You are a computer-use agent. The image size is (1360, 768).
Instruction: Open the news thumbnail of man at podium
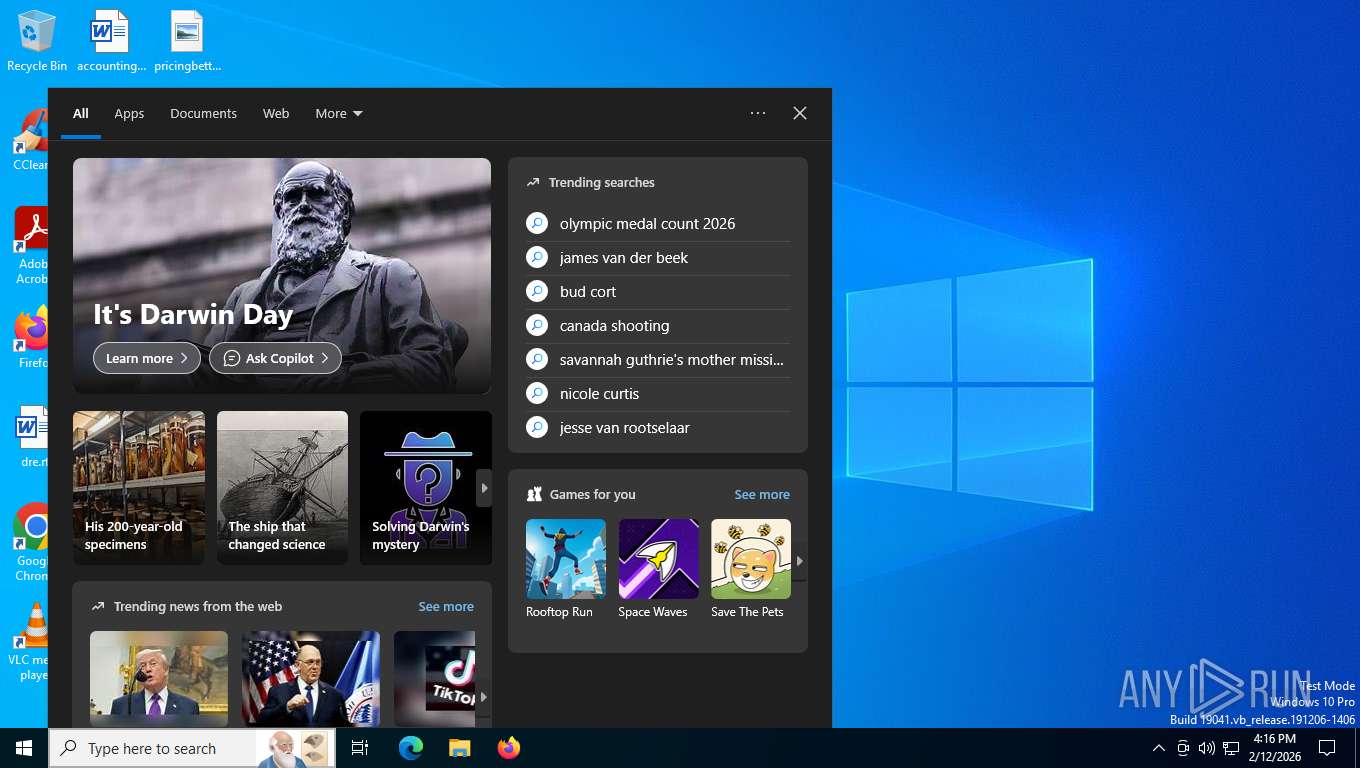coord(159,678)
